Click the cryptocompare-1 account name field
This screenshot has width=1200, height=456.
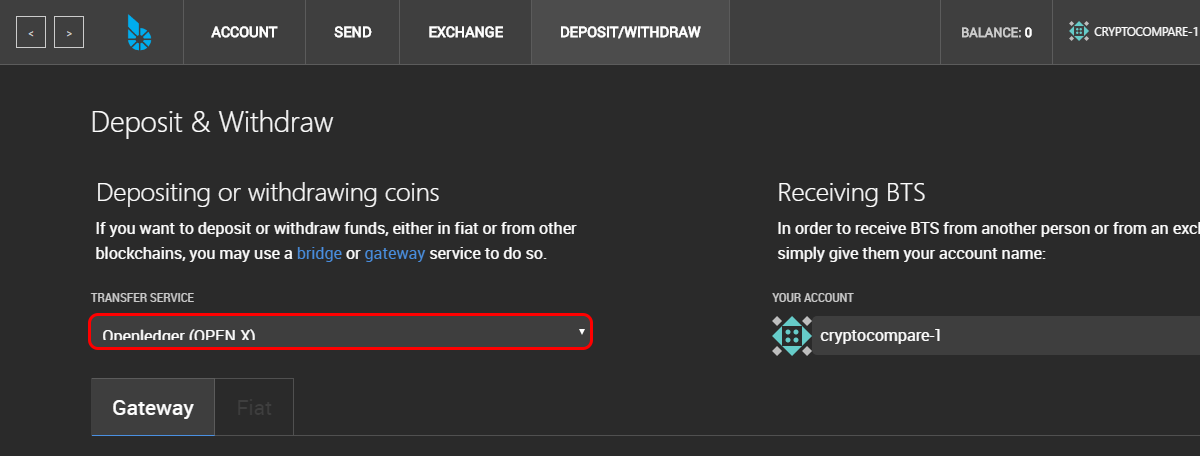1006,336
